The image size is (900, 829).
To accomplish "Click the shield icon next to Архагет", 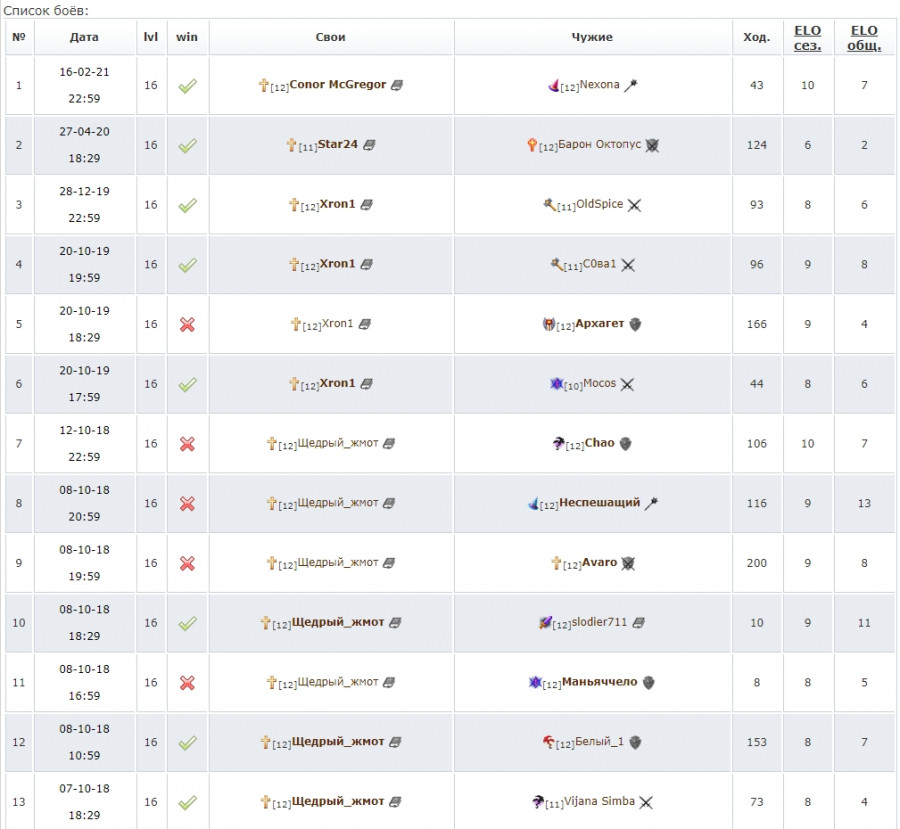I will tap(635, 324).
